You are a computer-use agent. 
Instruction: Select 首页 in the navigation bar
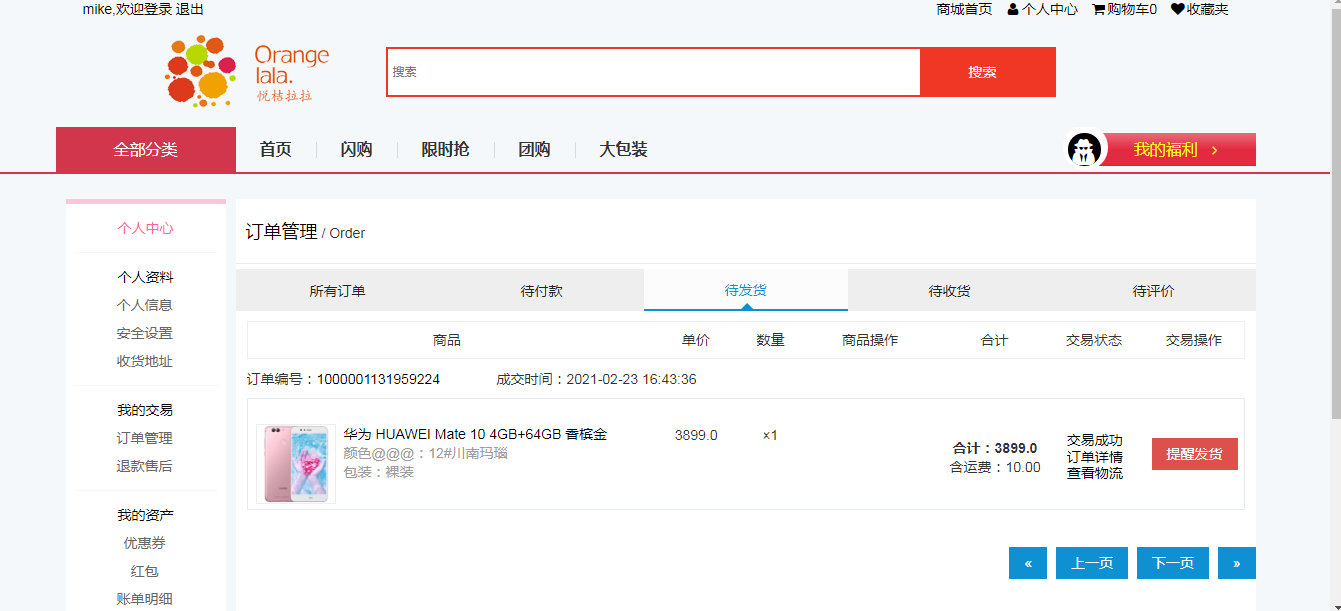275,150
